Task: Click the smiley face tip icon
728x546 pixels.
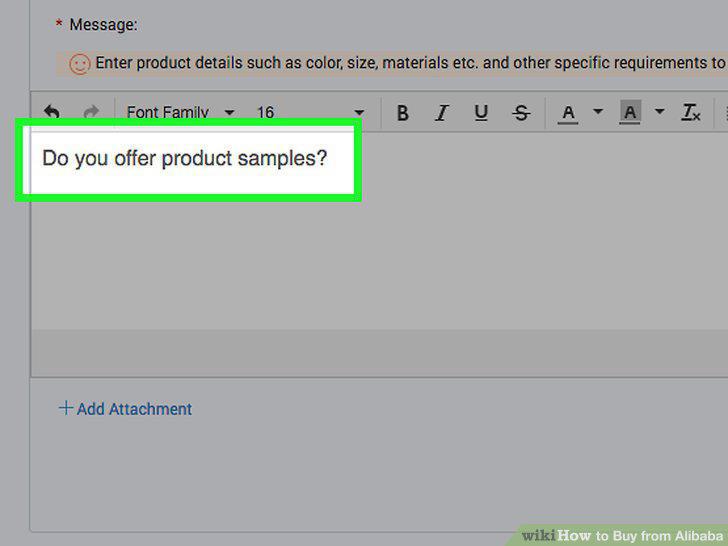Action: click(x=79, y=64)
